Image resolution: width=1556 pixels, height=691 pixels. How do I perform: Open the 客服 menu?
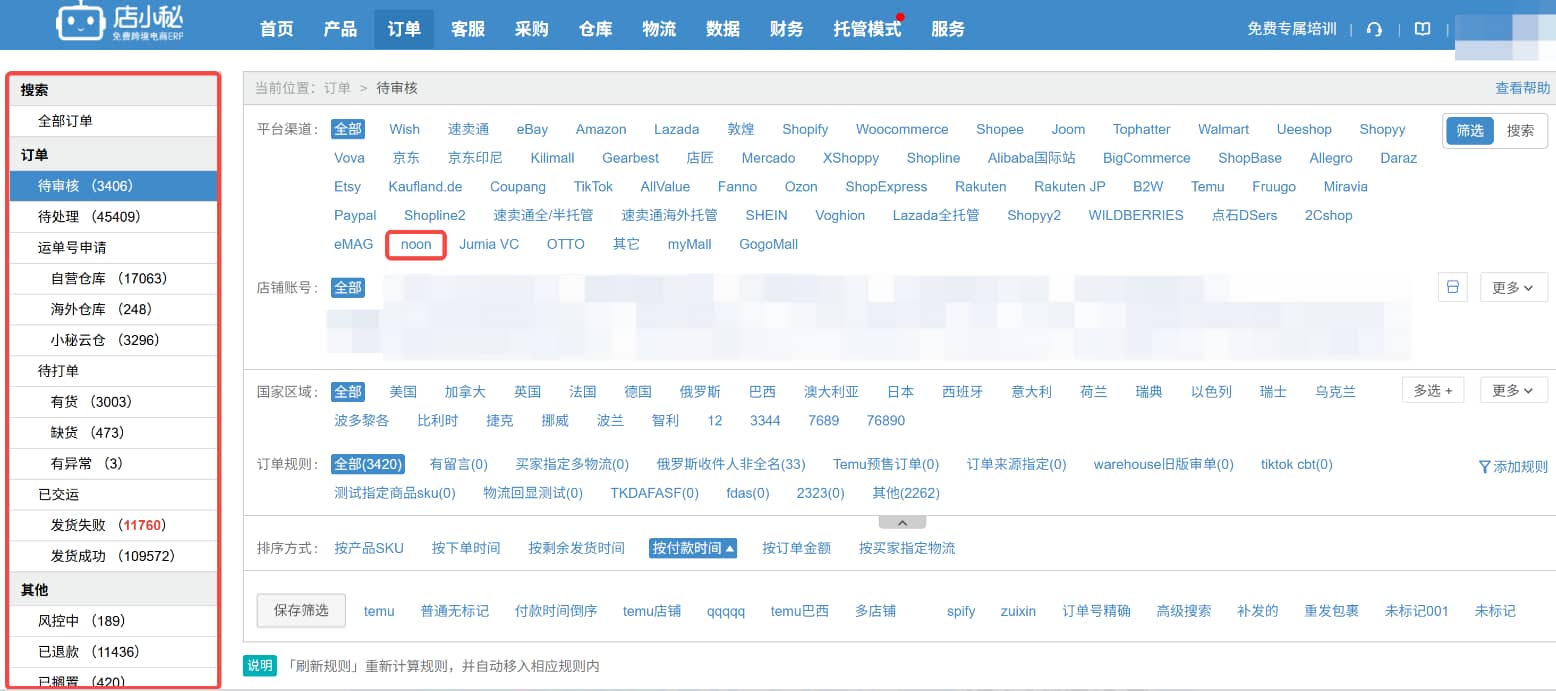click(468, 29)
